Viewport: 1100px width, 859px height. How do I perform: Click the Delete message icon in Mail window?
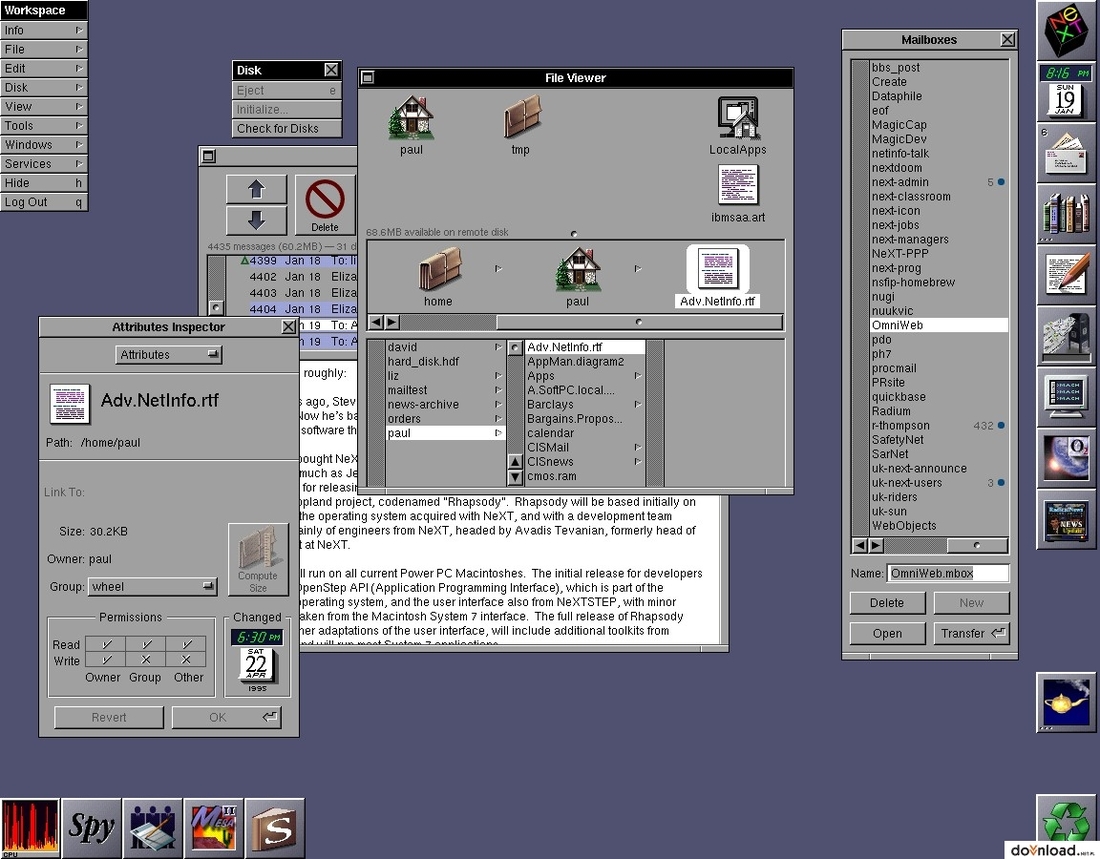pos(325,205)
